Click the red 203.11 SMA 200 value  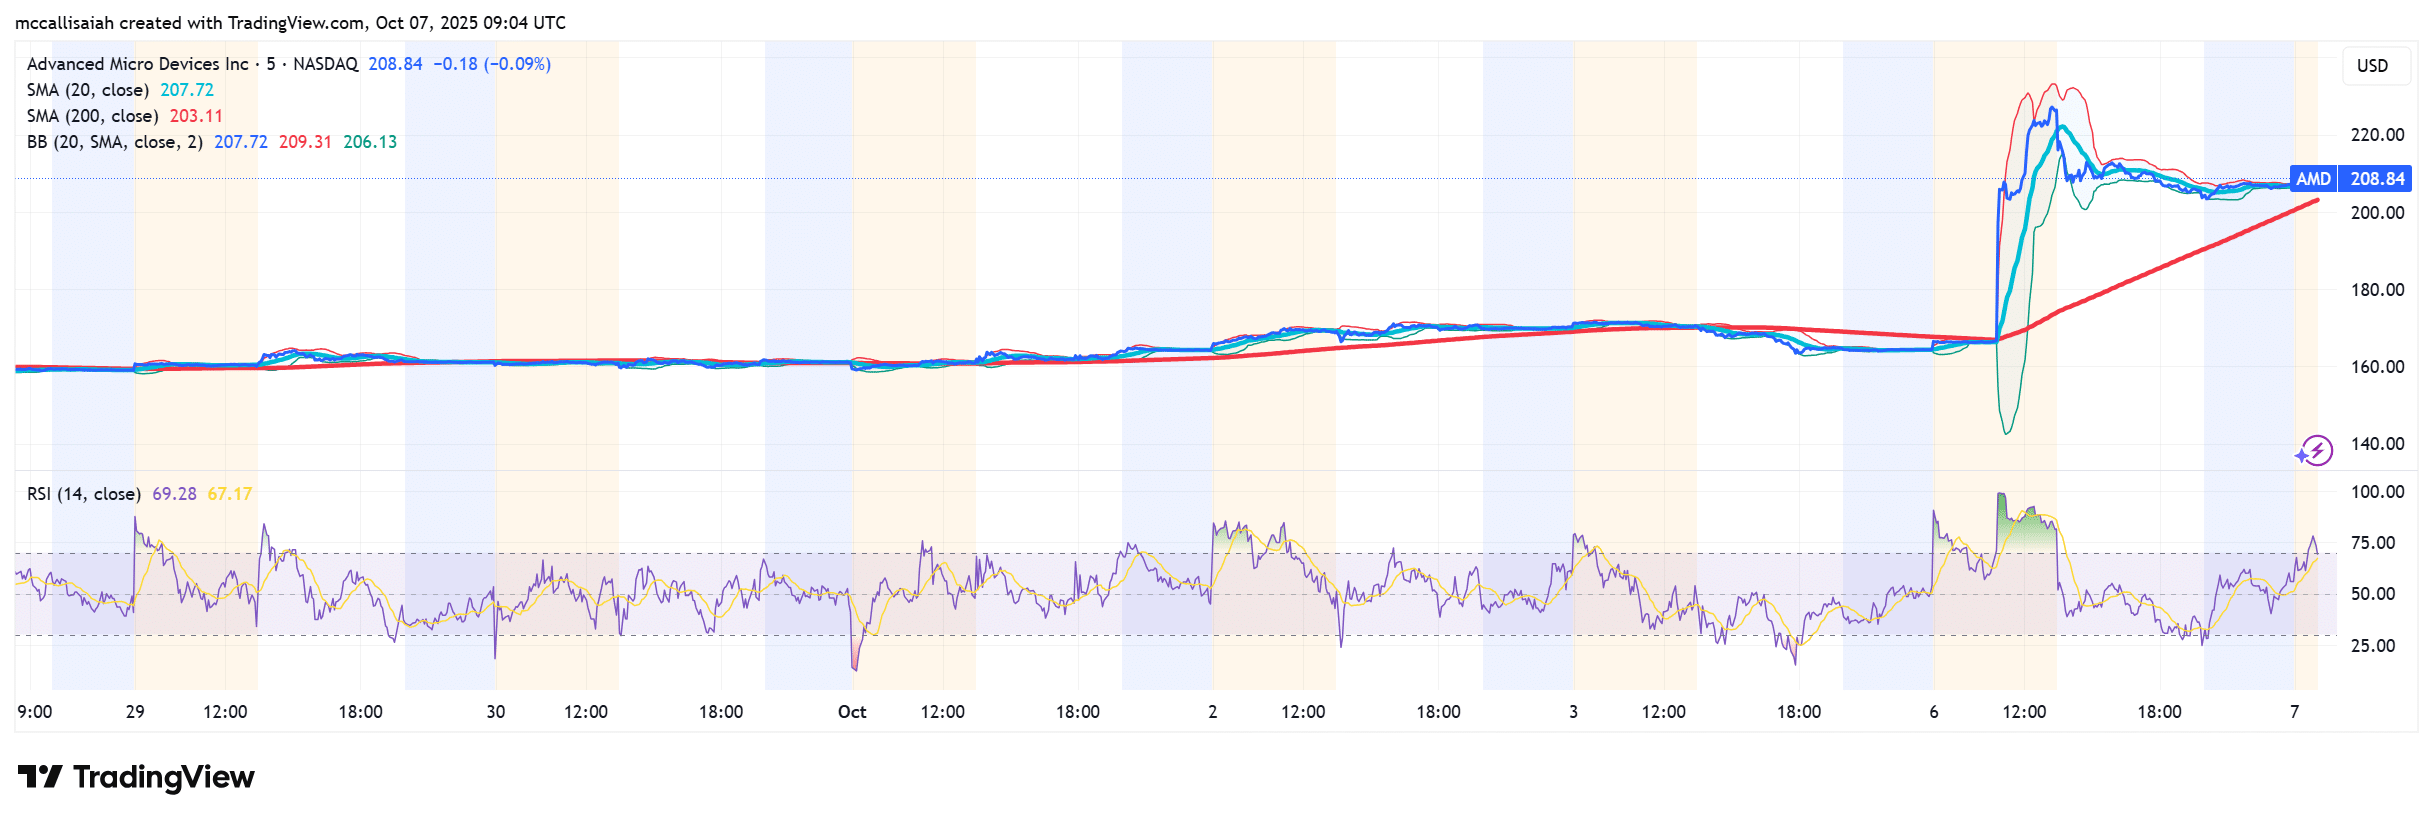196,116
